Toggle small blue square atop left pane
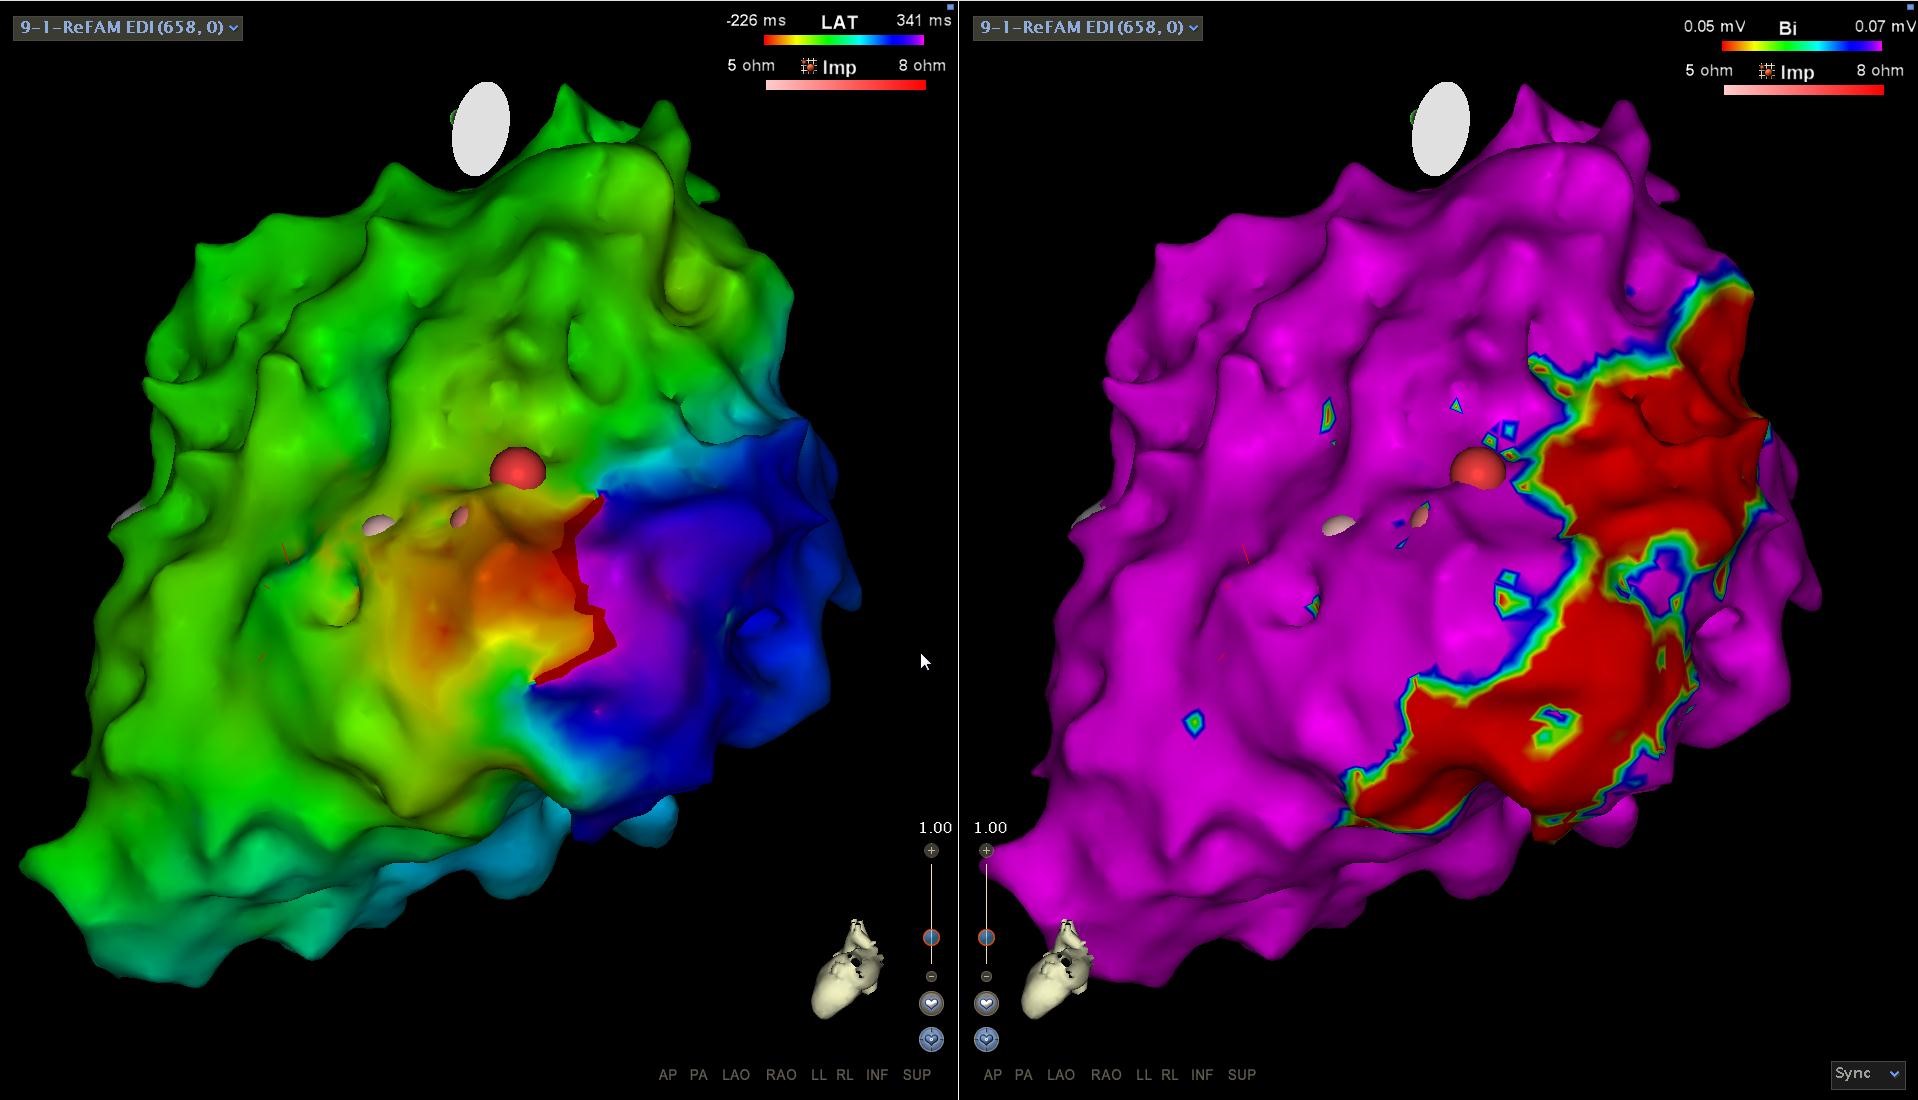Image resolution: width=1918 pixels, height=1100 pixels. click(x=950, y=6)
